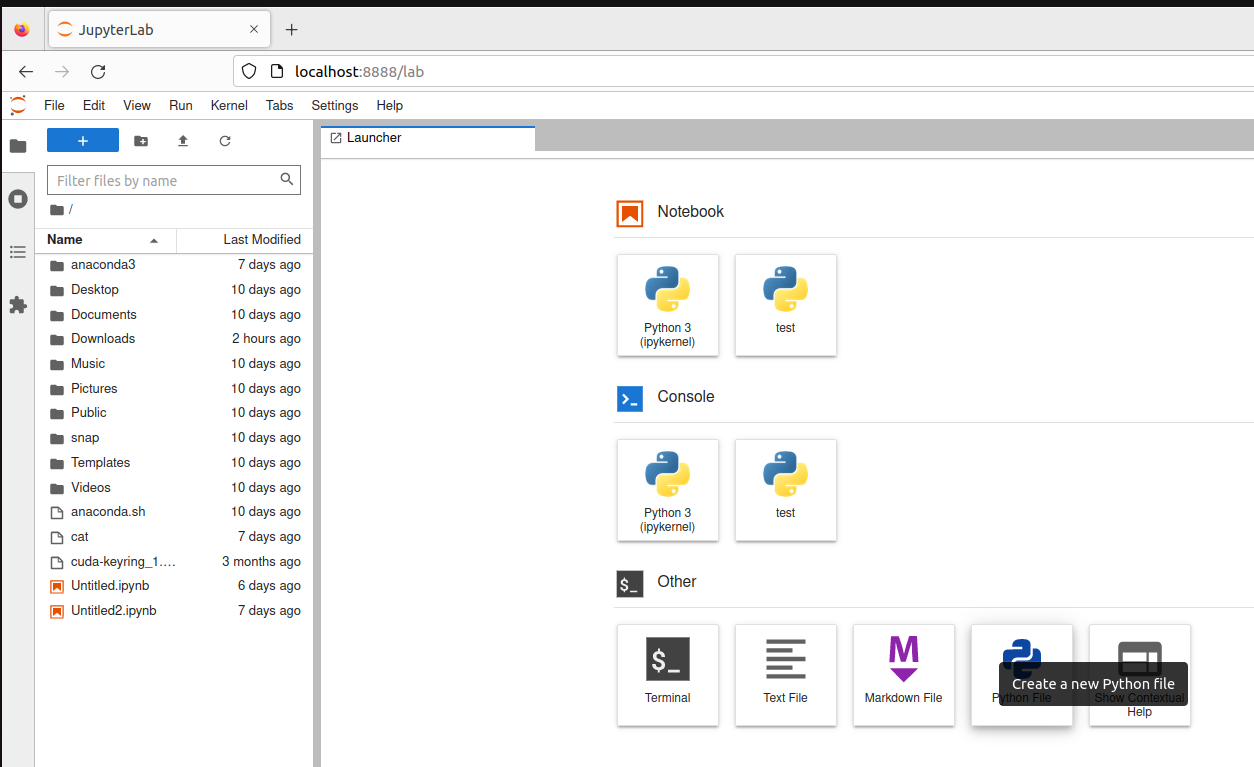Viewport: 1254px width, 767px height.
Task: Open the File Browser sidebar icon
Action: pos(18,146)
